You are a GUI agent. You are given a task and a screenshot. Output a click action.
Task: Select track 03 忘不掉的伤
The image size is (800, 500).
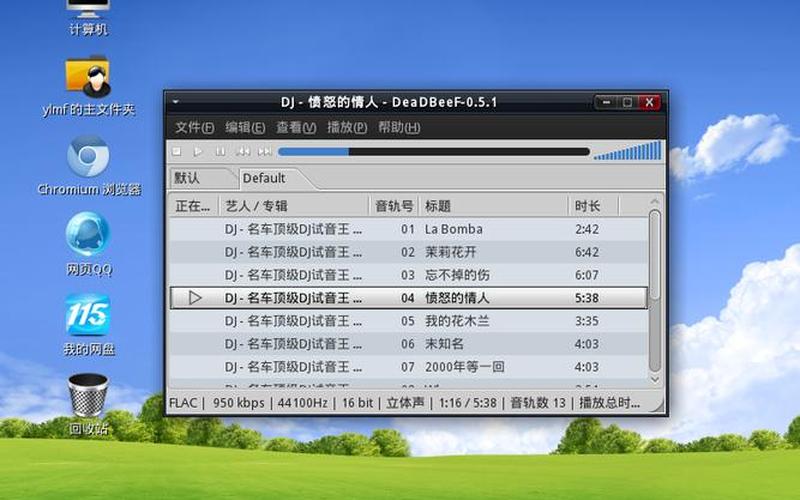pos(409,275)
